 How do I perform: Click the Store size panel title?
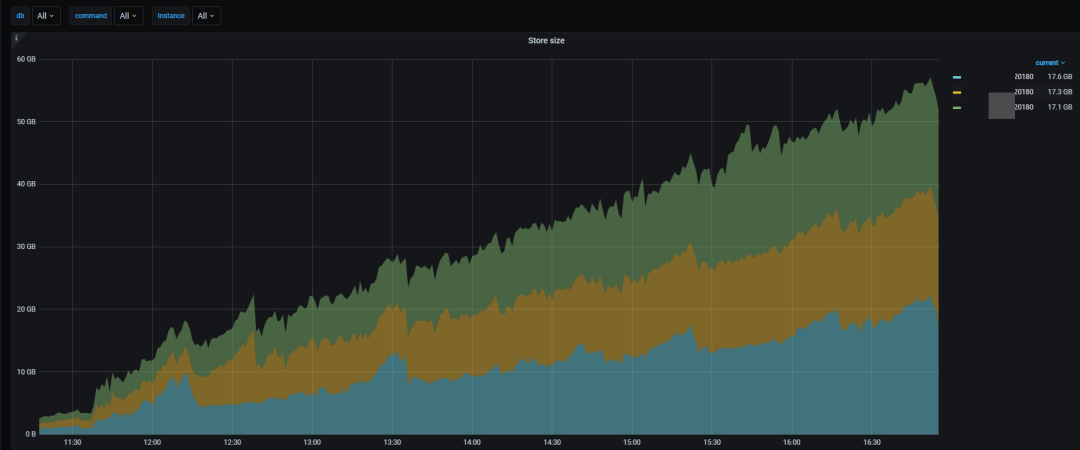pos(546,41)
